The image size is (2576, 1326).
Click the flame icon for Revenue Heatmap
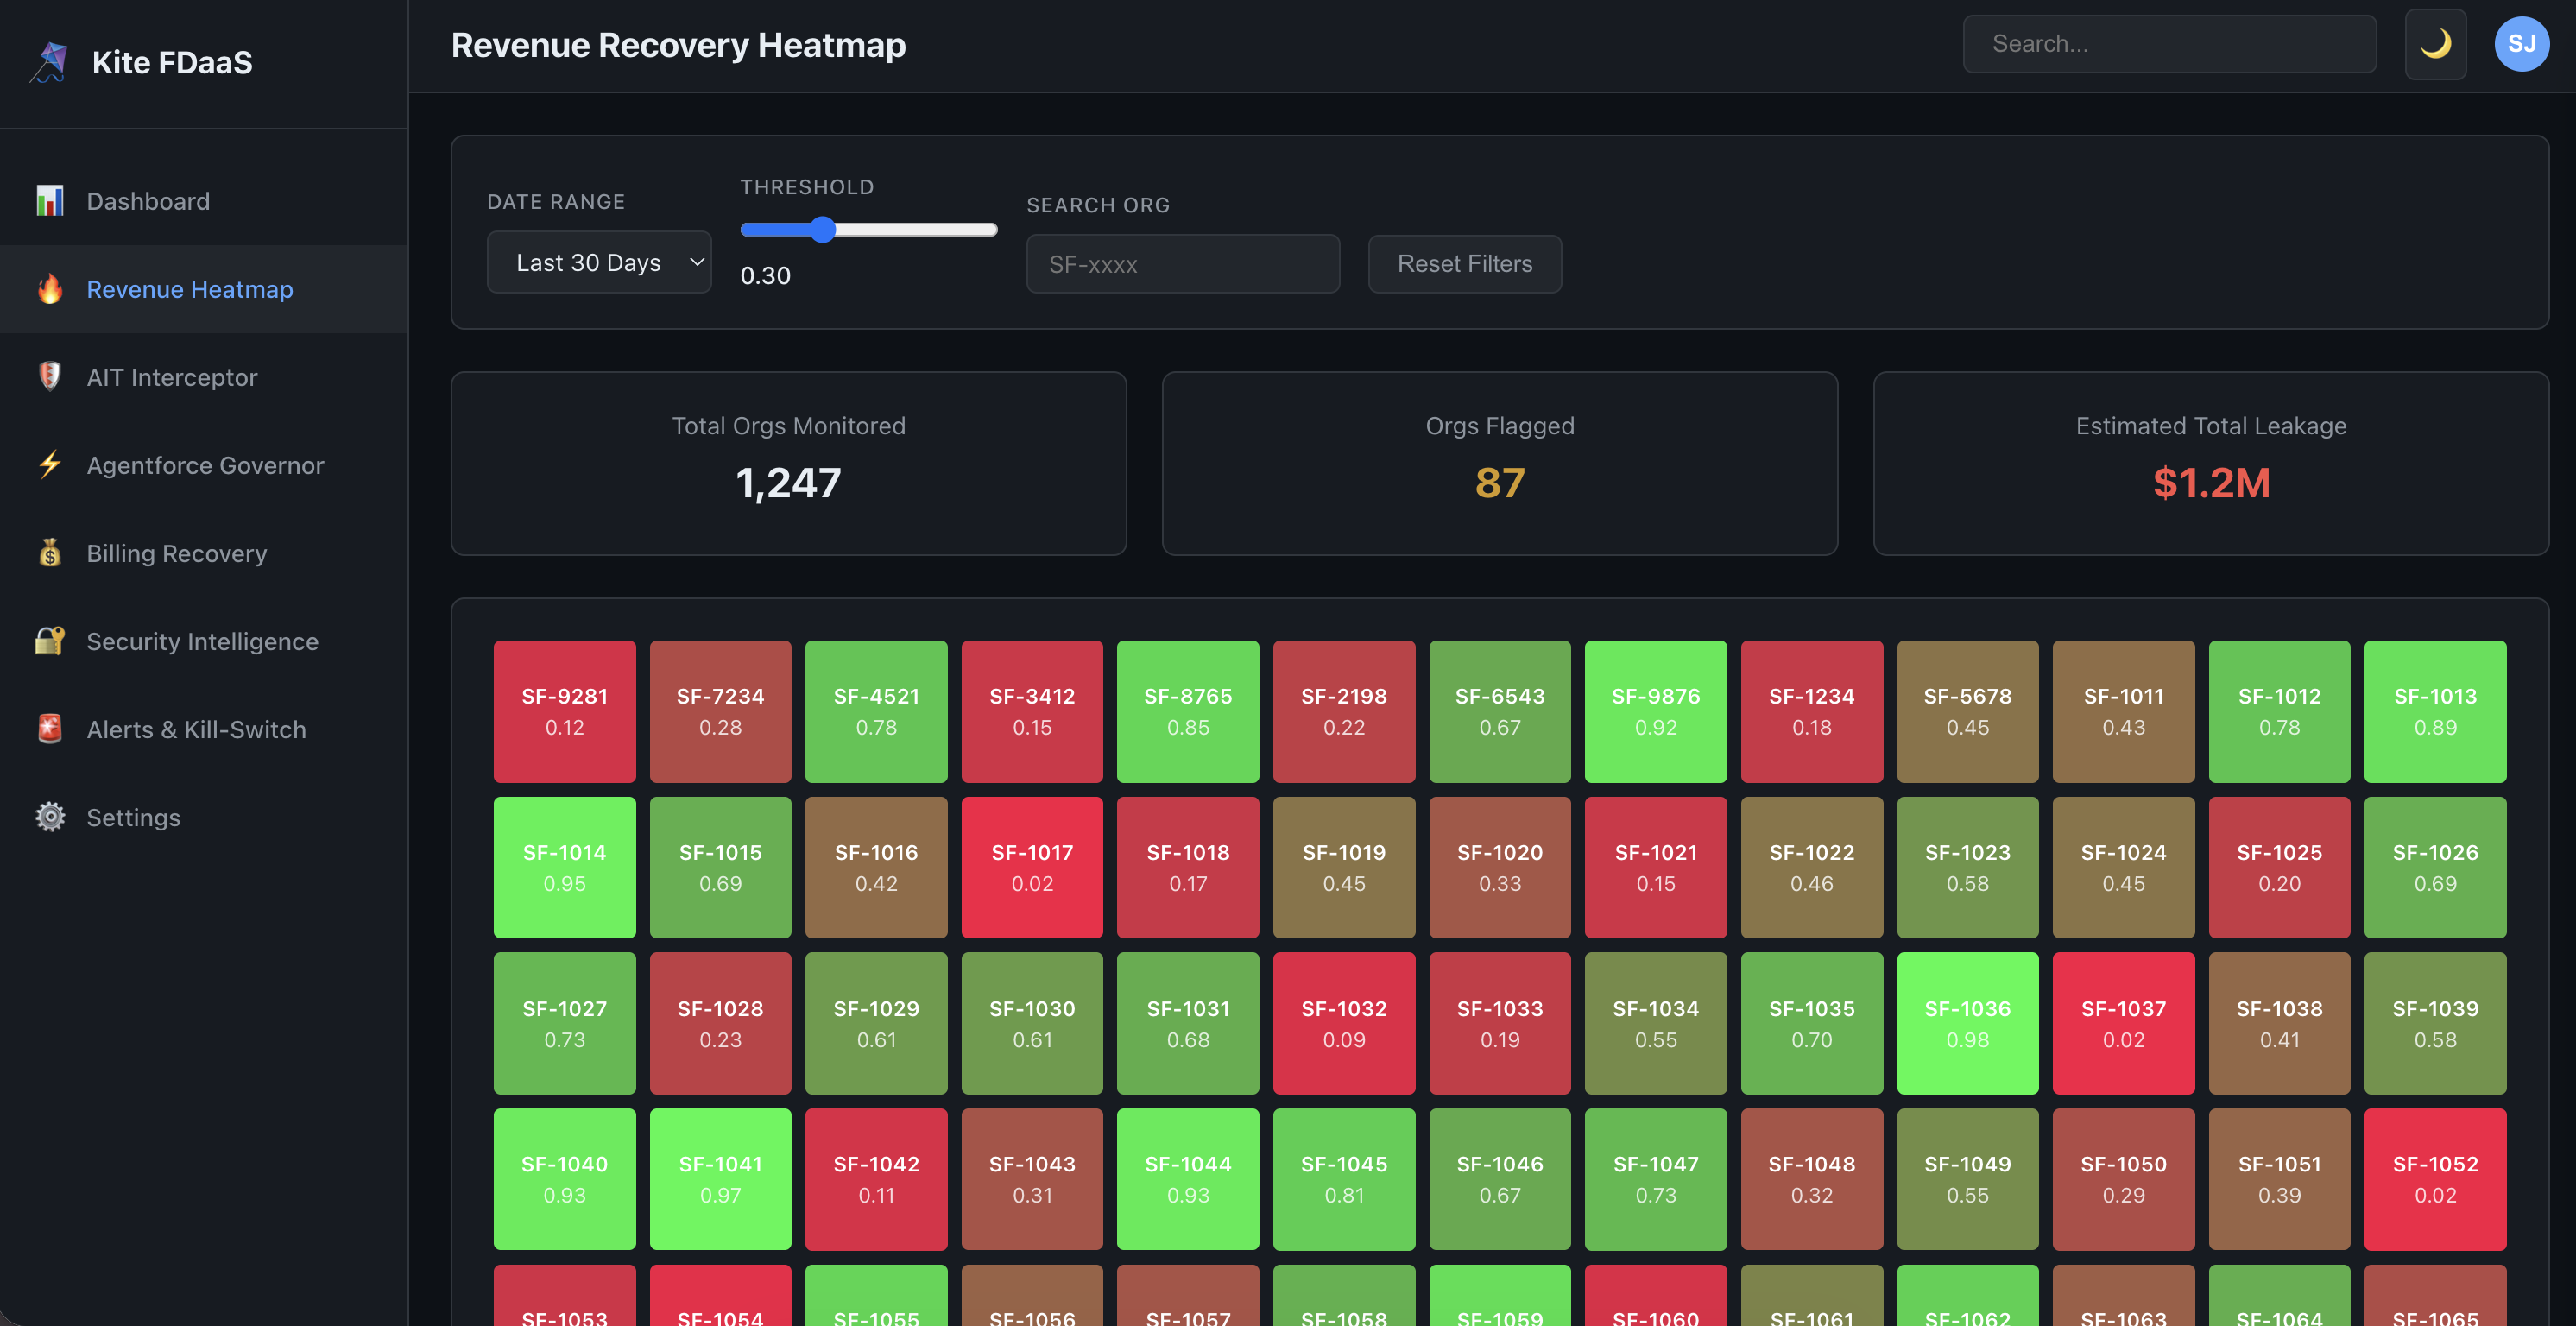[x=49, y=289]
